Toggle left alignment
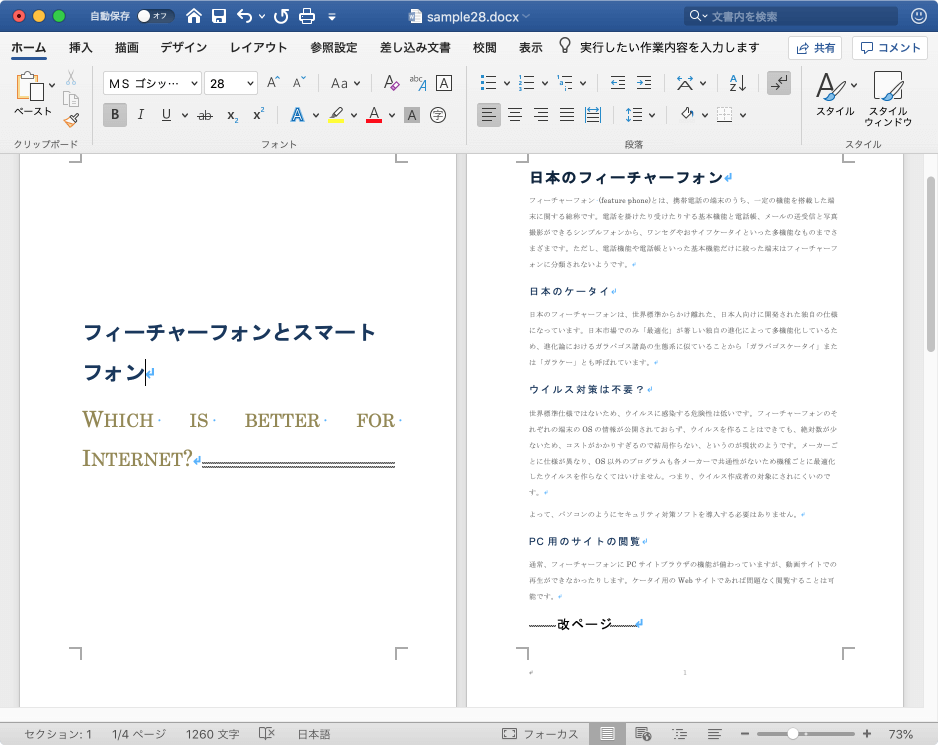Viewport: 938px width, 745px height. pos(489,115)
